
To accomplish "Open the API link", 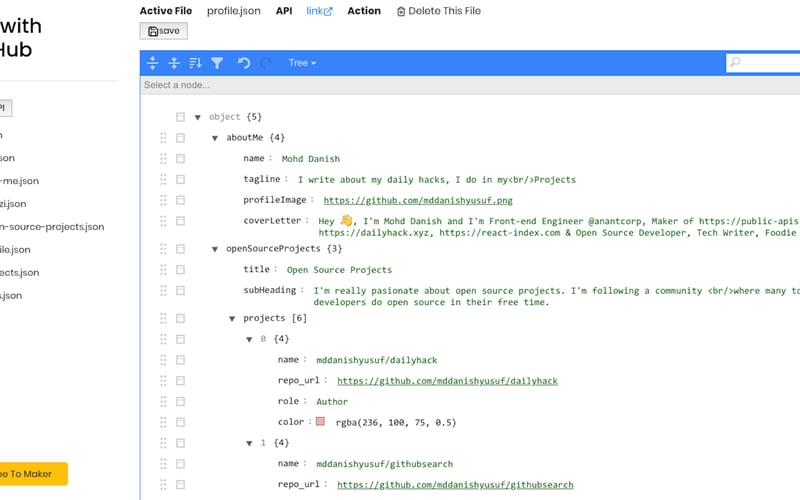I will point(319,11).
